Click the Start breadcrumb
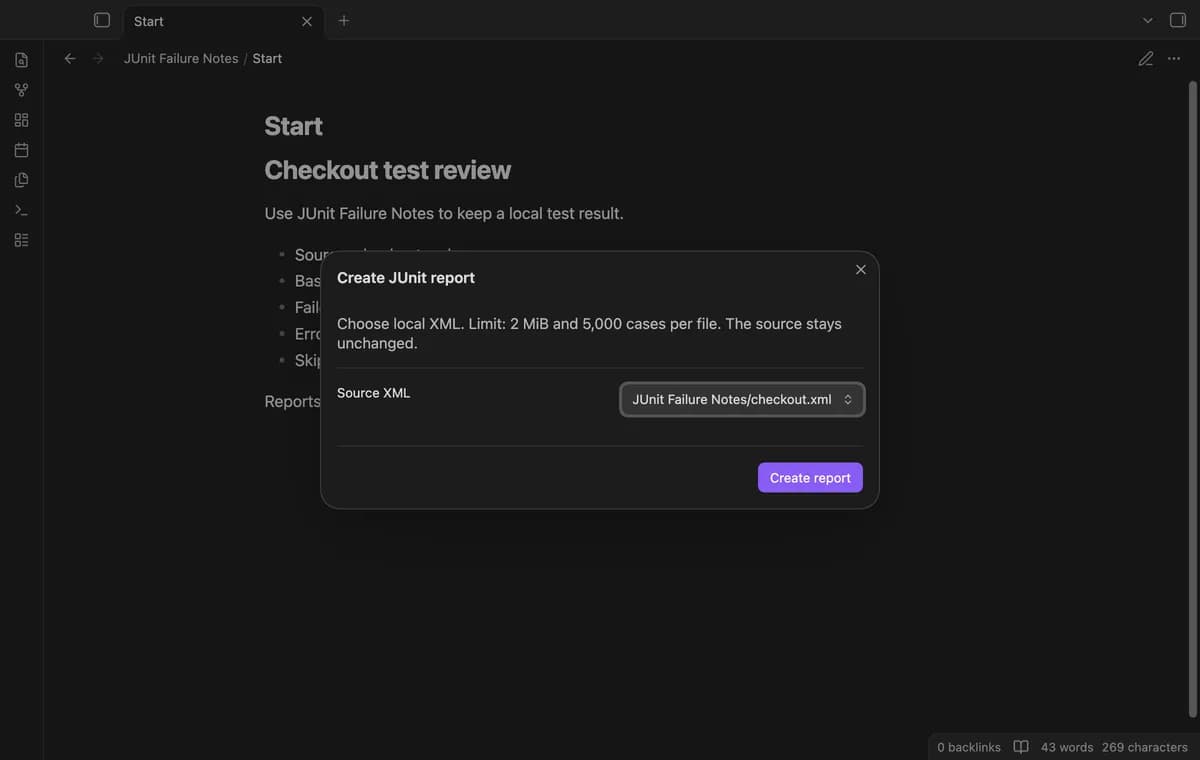1200x760 pixels. (267, 58)
